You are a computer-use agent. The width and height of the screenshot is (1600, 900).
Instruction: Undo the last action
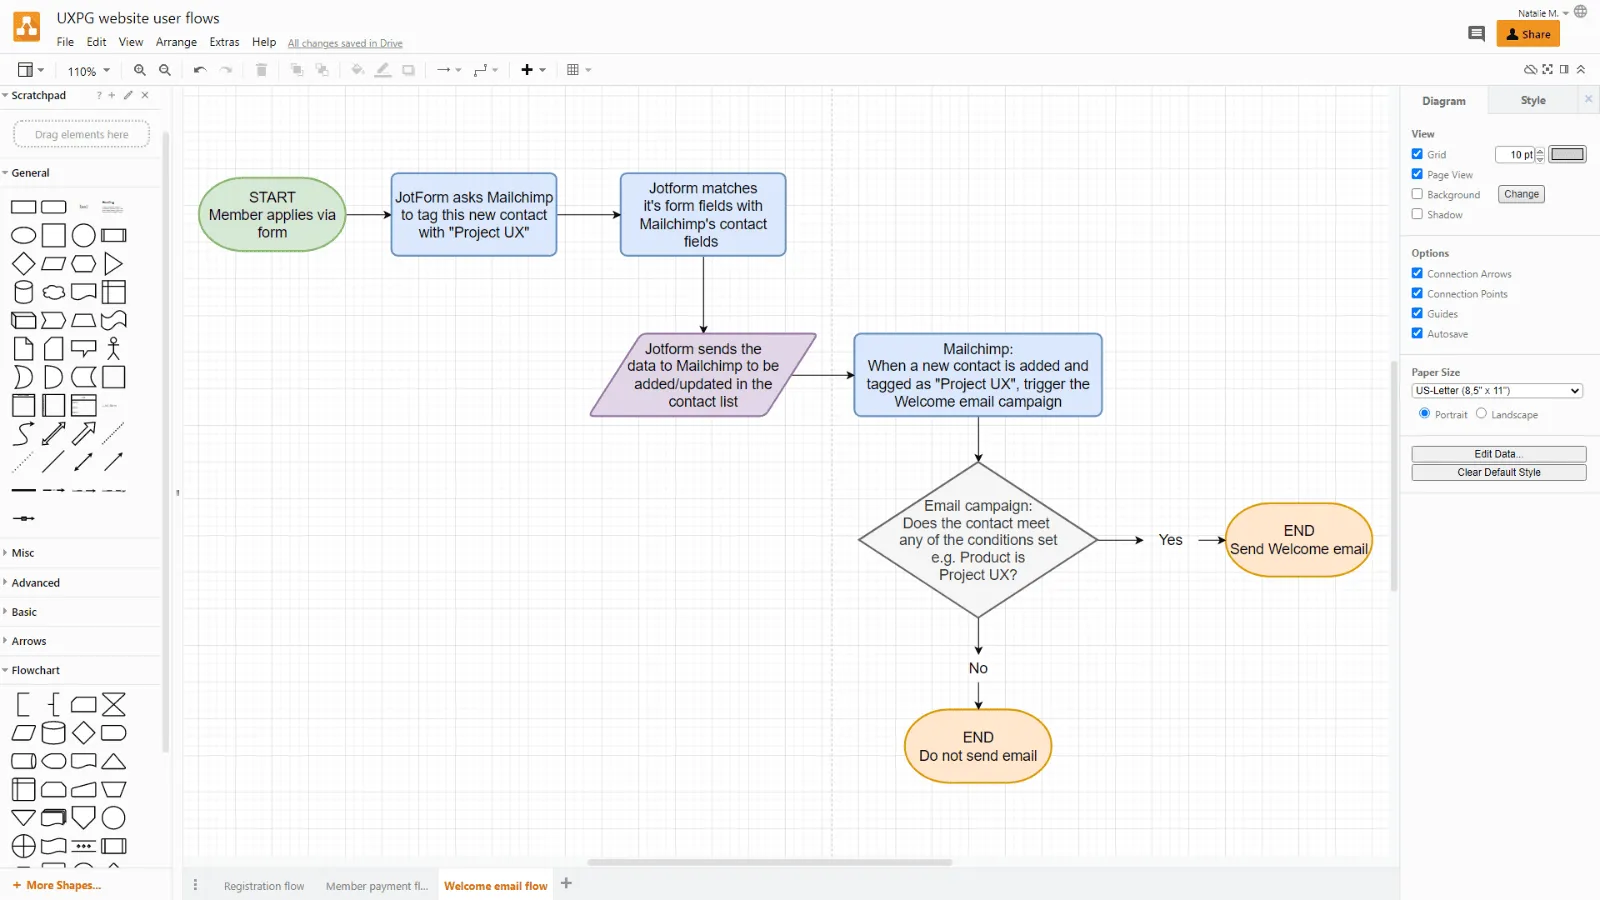200,70
